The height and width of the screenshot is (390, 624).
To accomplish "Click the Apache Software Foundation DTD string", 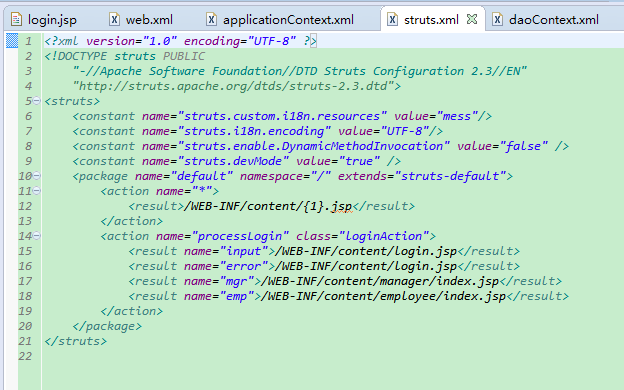I will click(x=300, y=71).
